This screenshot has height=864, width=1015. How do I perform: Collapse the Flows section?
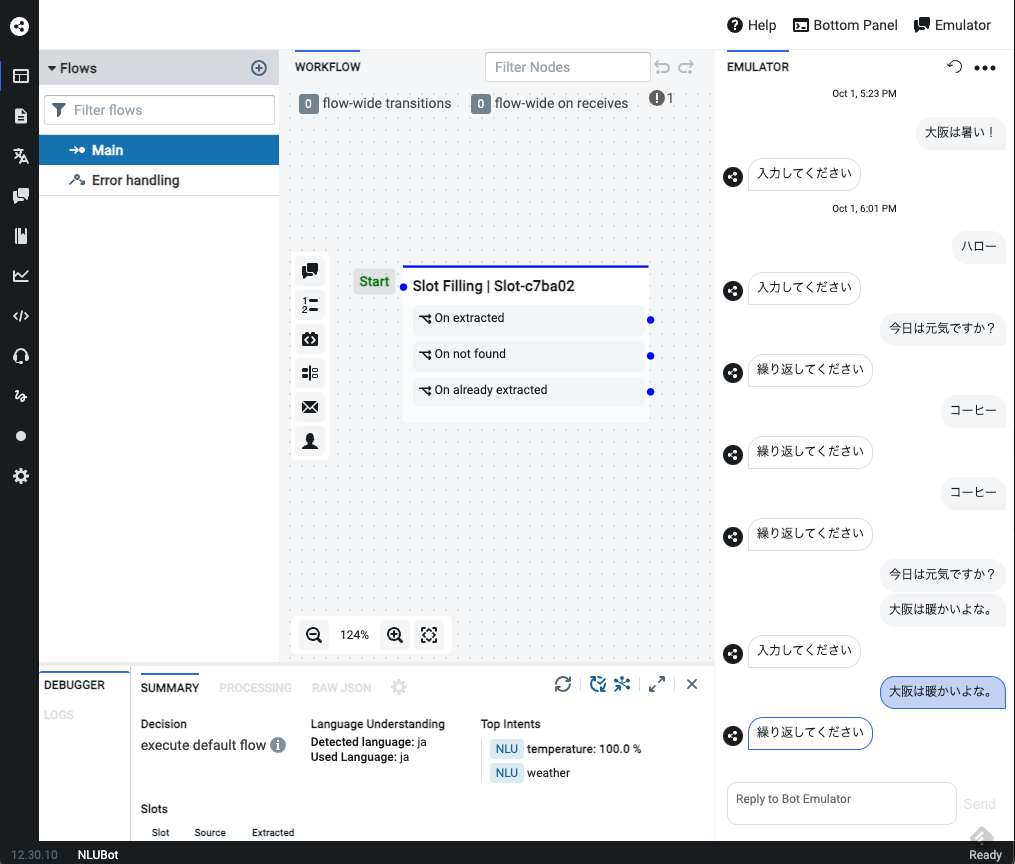(x=52, y=68)
